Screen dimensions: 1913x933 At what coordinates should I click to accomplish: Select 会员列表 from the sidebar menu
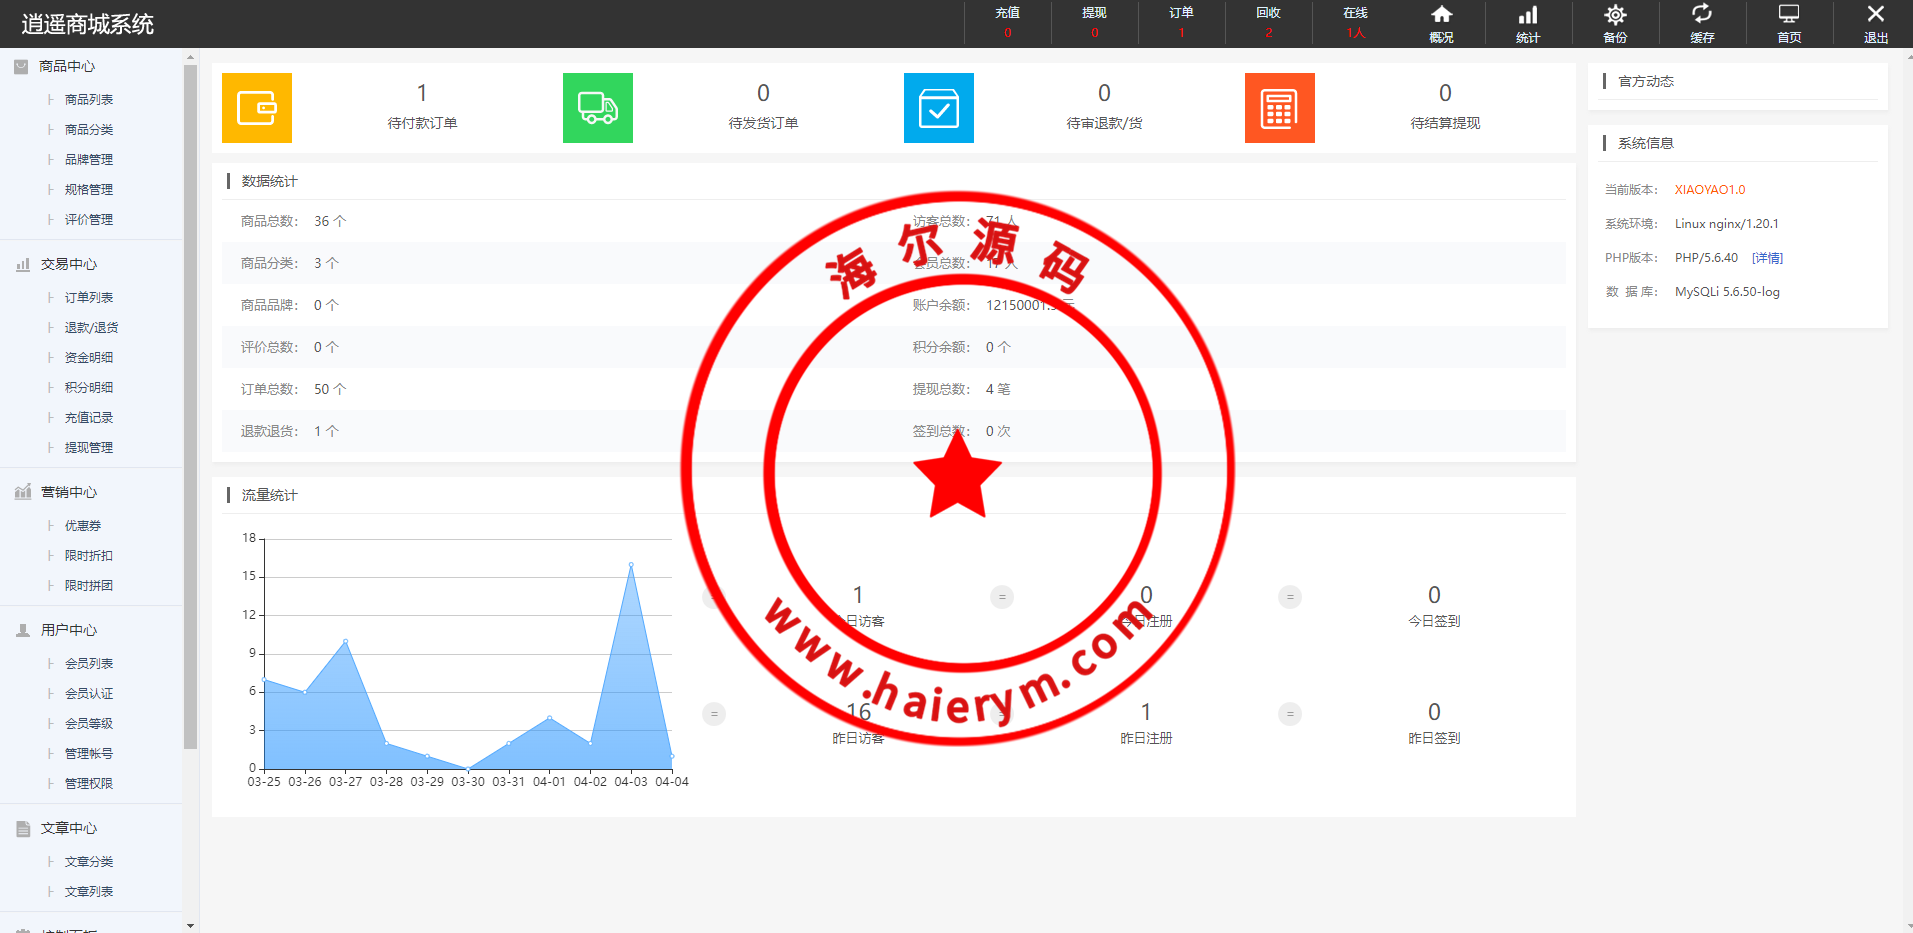click(89, 664)
